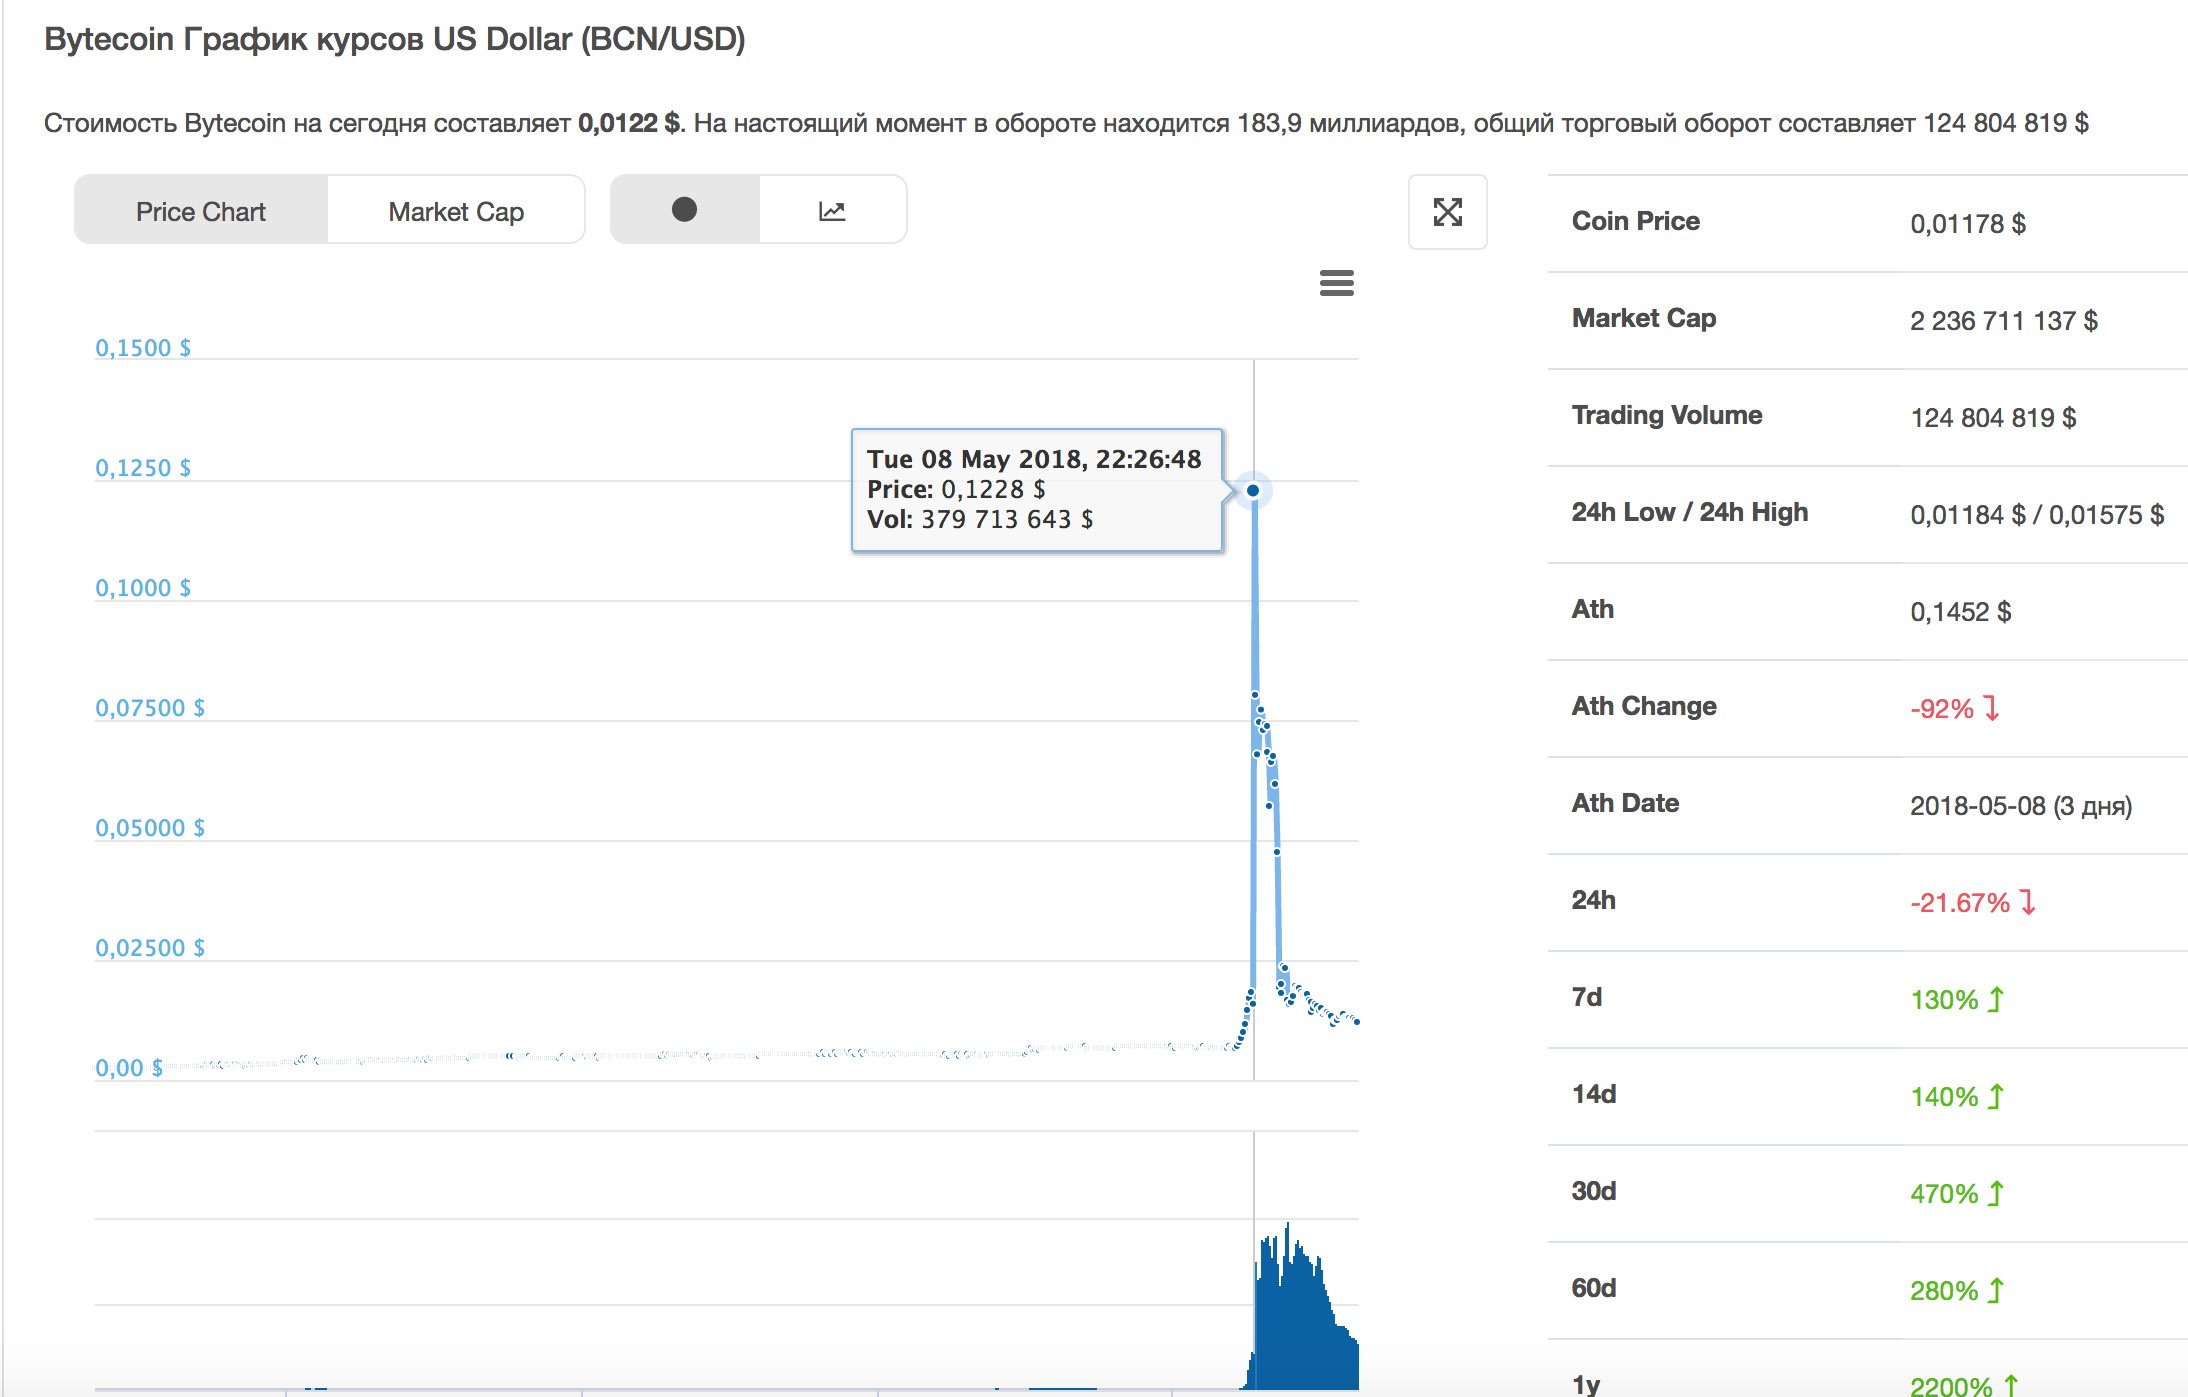The height and width of the screenshot is (1397, 2188).
Task: Expand chart to fullscreen with arrows icon
Action: point(1447,212)
